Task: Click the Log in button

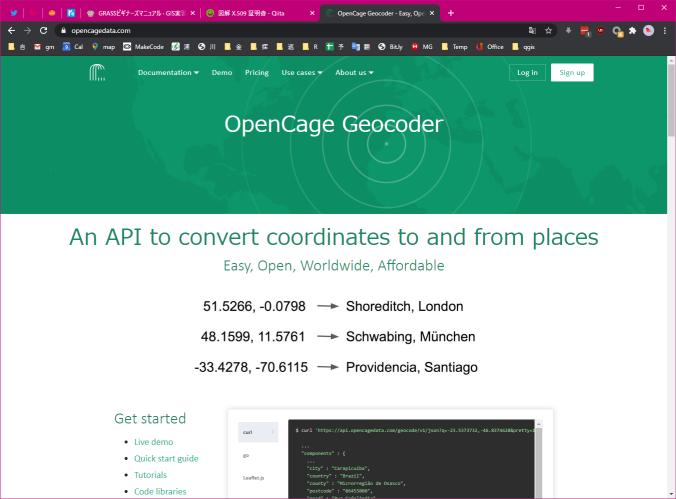Action: coord(526,72)
